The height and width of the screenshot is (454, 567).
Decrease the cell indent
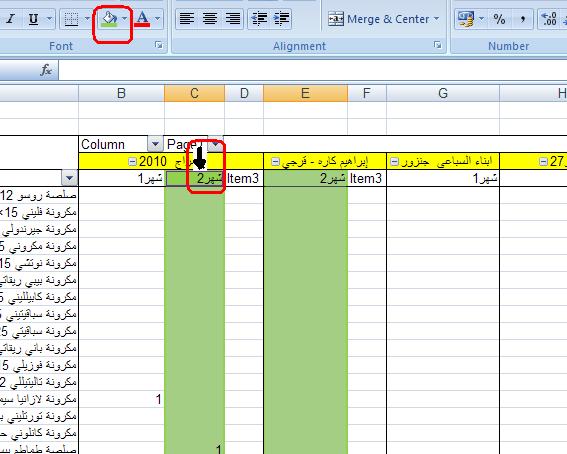click(259, 19)
